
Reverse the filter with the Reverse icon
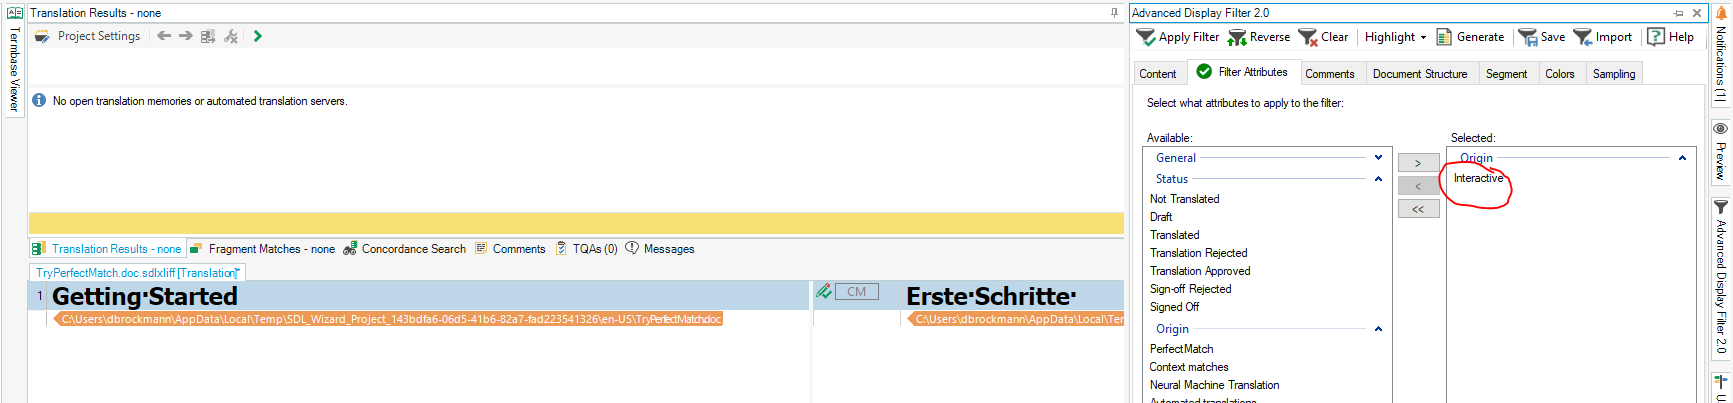tap(1237, 37)
